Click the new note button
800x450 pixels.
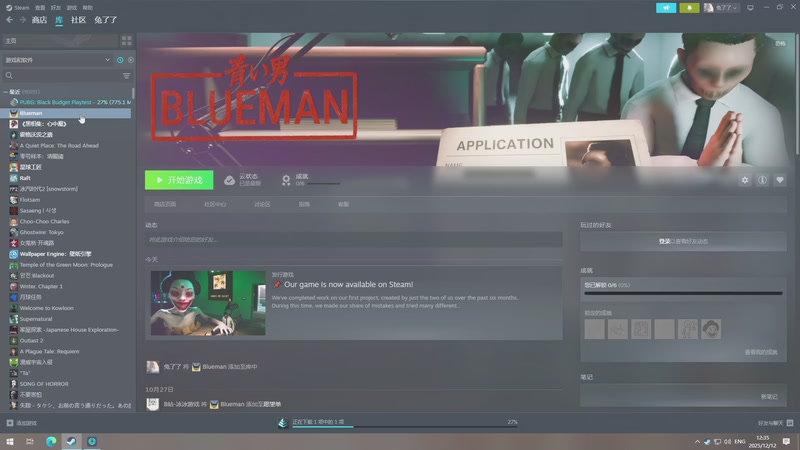coord(769,396)
